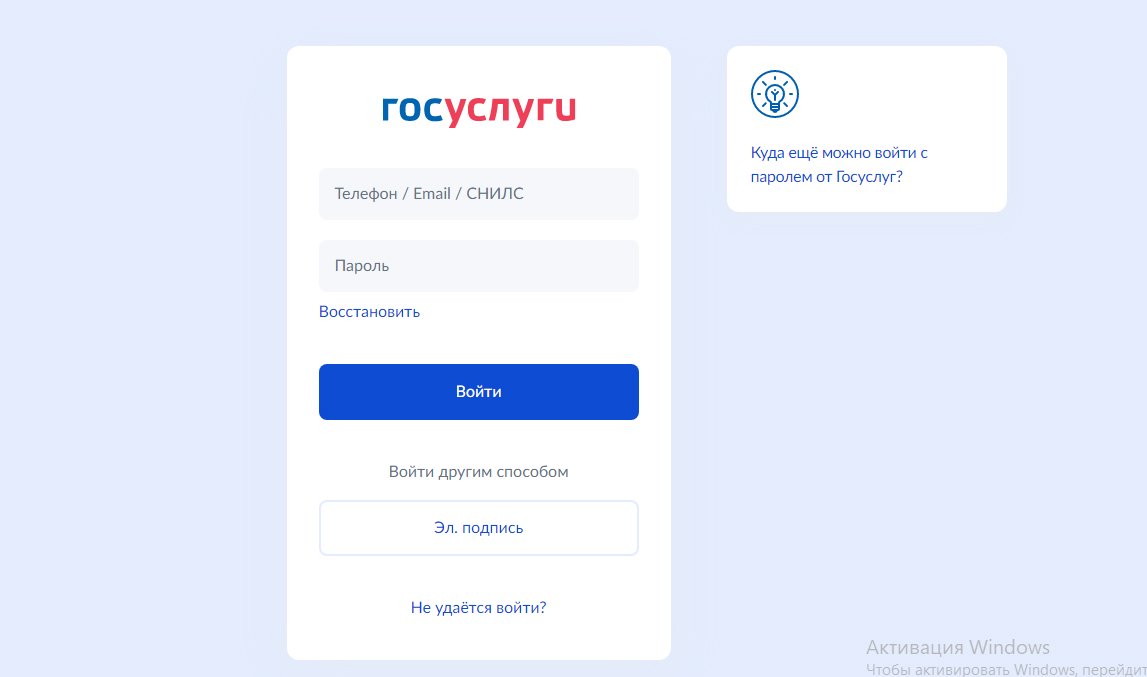
Task: Open the Не удаётся войти? help link
Action: click(x=478, y=607)
